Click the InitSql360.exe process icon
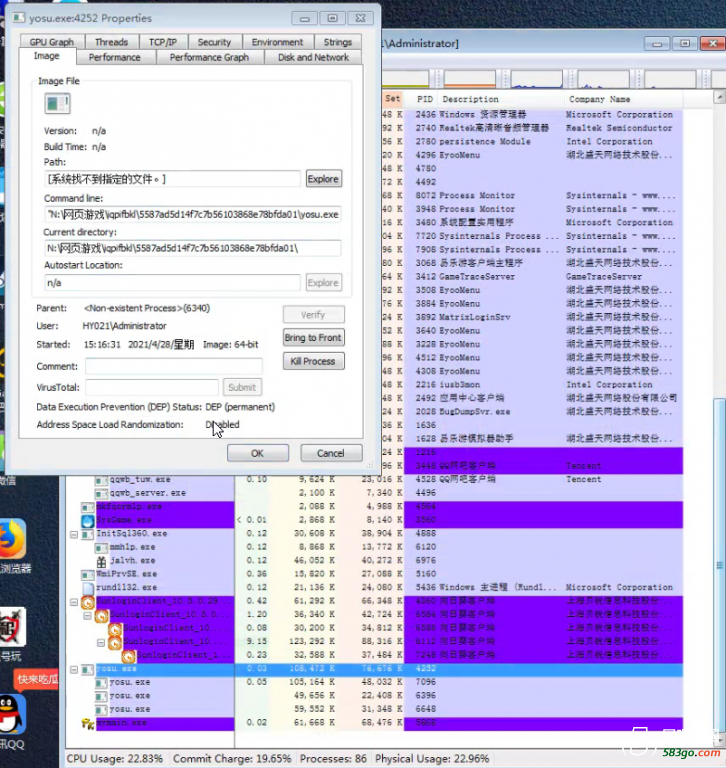Image resolution: width=726 pixels, height=768 pixels. point(88,534)
